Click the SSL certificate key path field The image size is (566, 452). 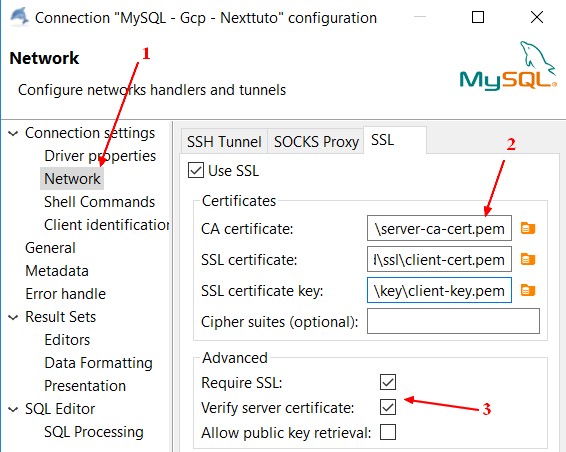[x=439, y=290]
